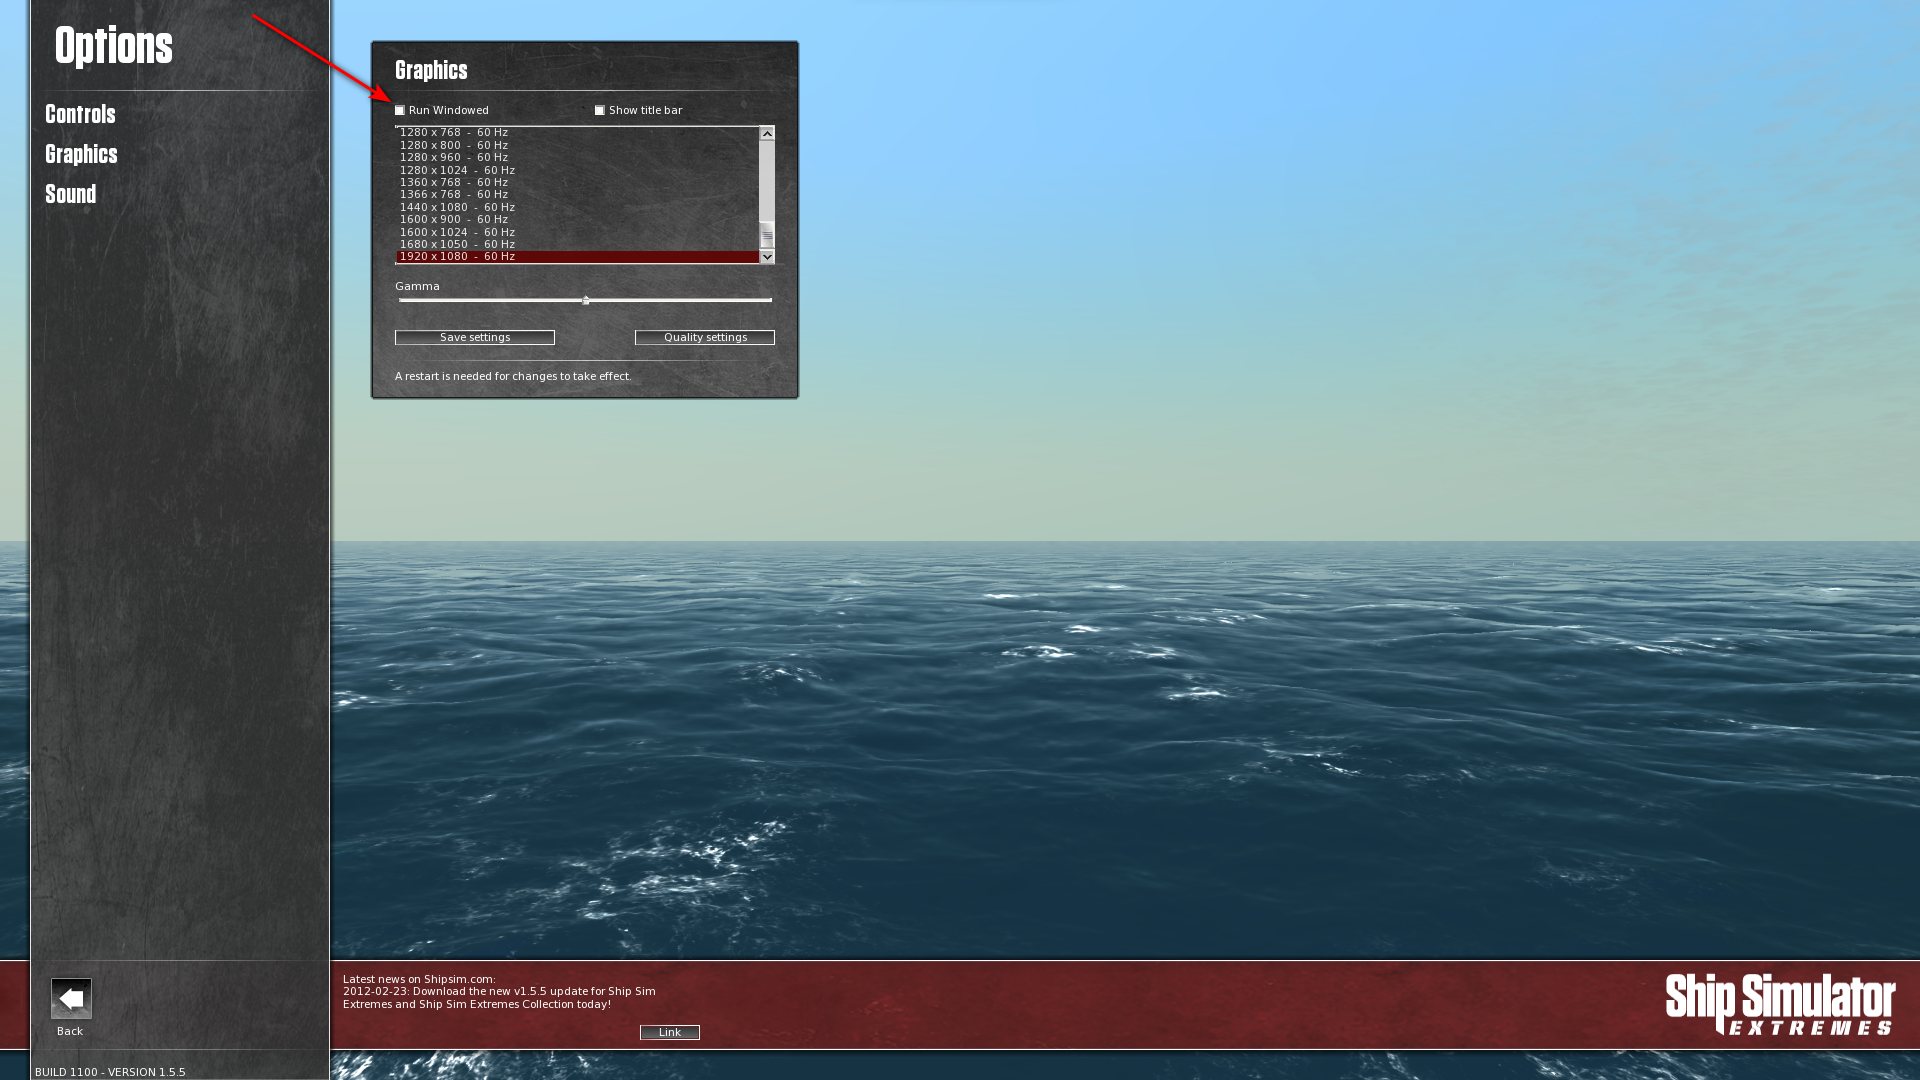Click the resolution list scroll-down arrow
Image resolution: width=1920 pixels, height=1080 pixels.
(x=767, y=257)
